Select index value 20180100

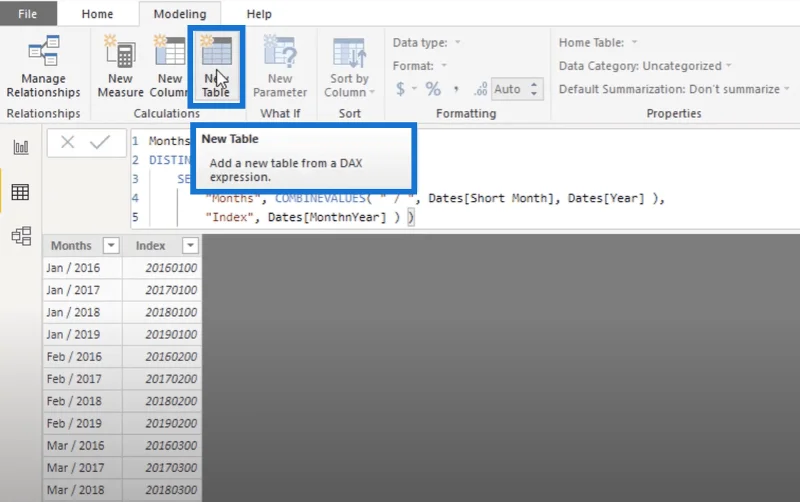pos(162,312)
